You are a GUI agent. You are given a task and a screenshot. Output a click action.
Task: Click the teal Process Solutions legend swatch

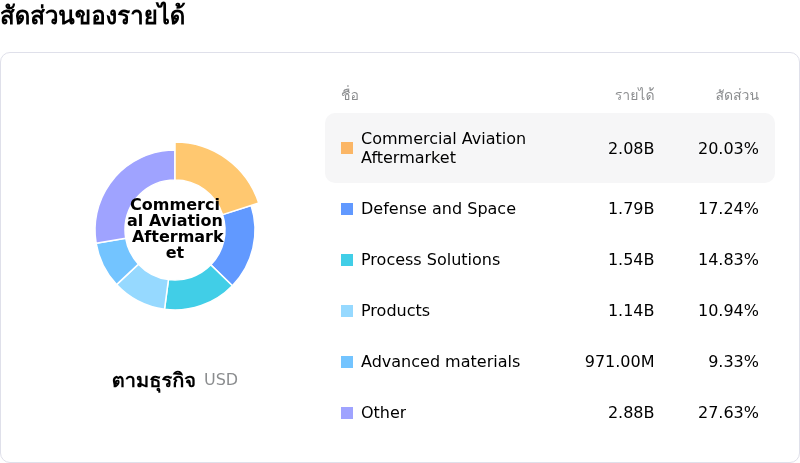[x=347, y=260]
